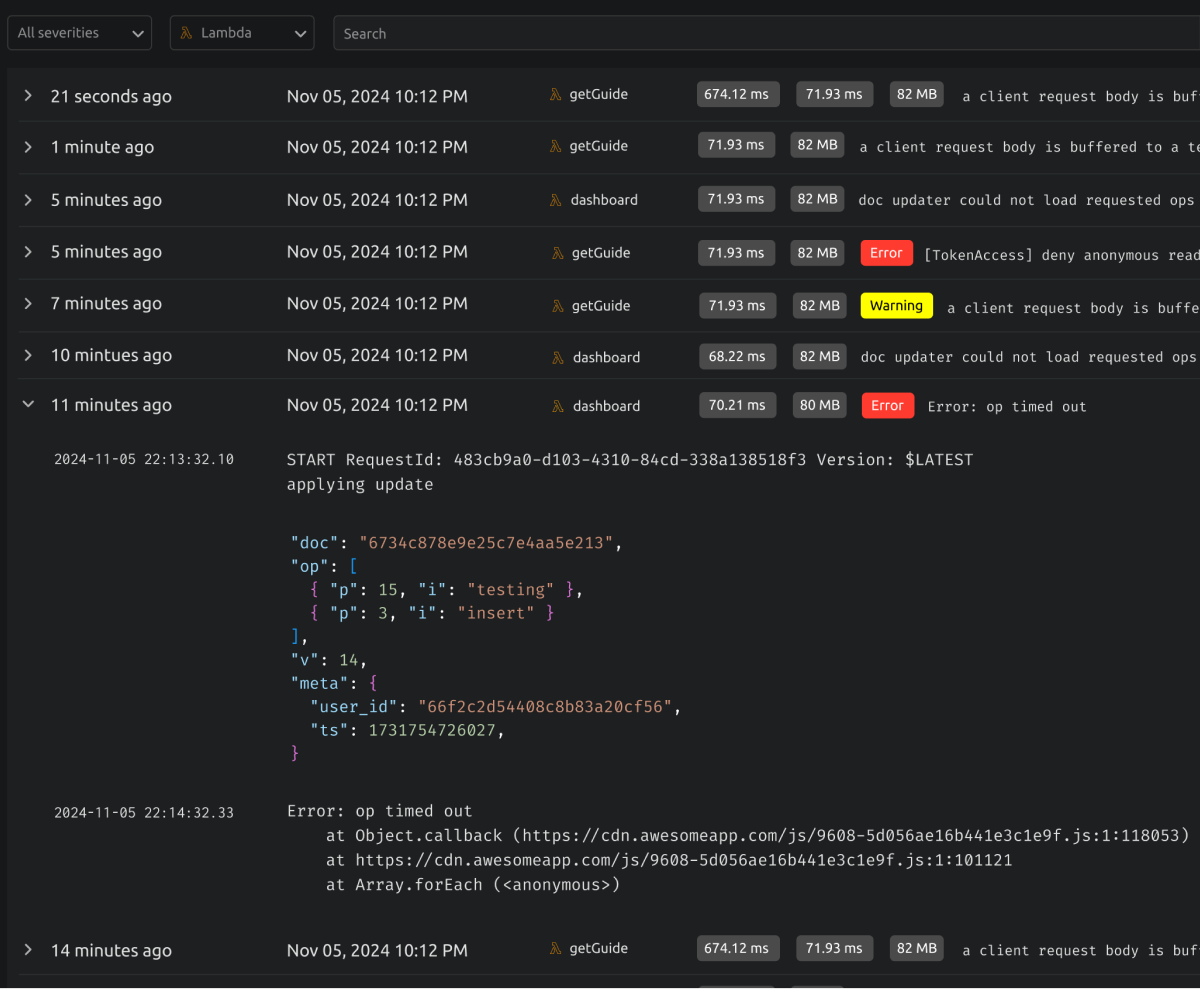Click the Error badge next to 'op timed out'
Viewport: 1200px width, 989px height.
(887, 405)
